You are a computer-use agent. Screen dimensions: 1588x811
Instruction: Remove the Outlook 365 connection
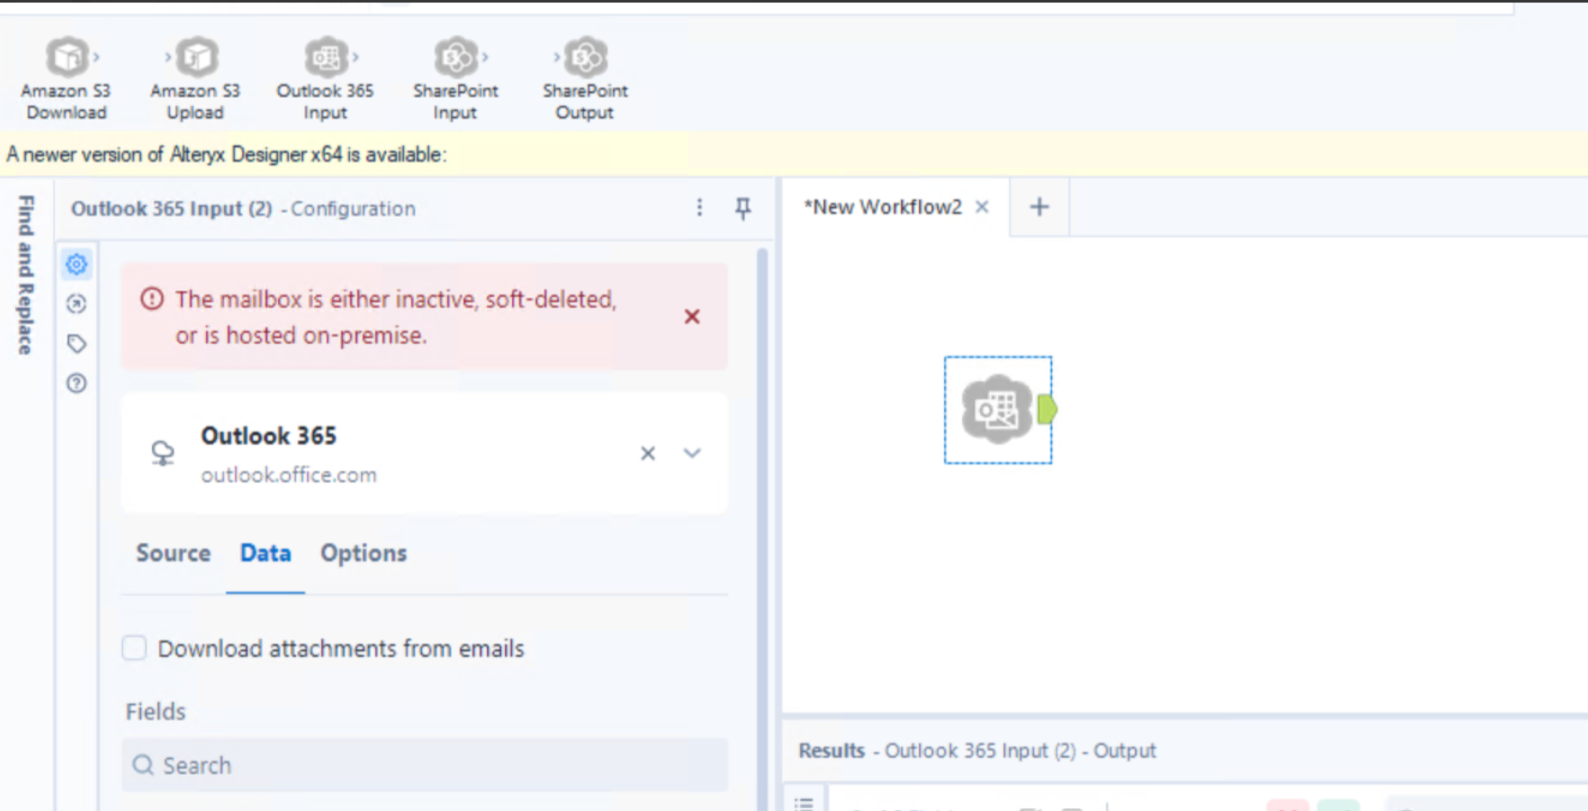pyautogui.click(x=648, y=453)
